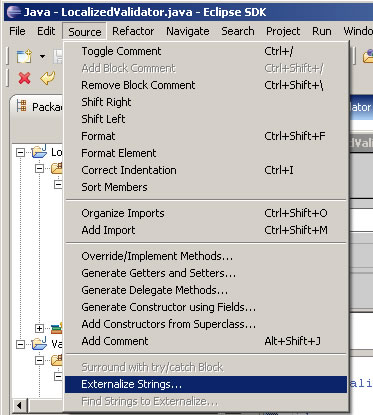Collapse the Lo project tree node
The image size is (373, 415).
tap(21, 153)
